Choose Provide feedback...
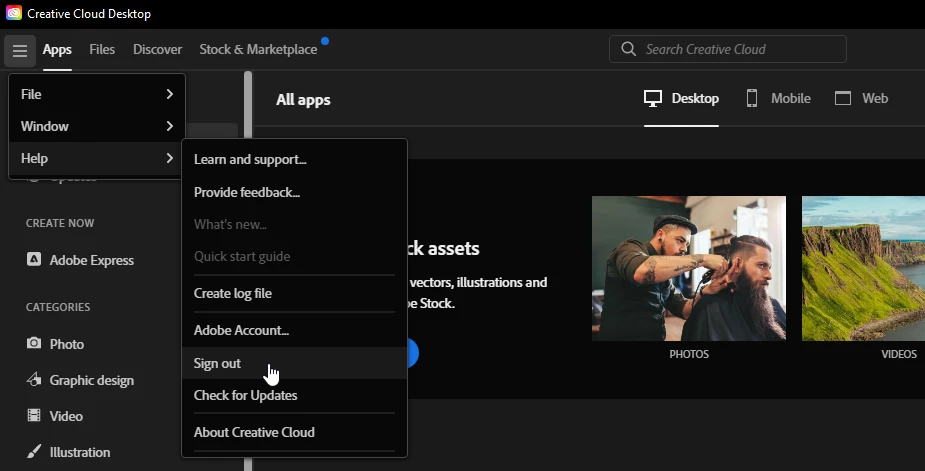The image size is (925, 471). click(294, 192)
